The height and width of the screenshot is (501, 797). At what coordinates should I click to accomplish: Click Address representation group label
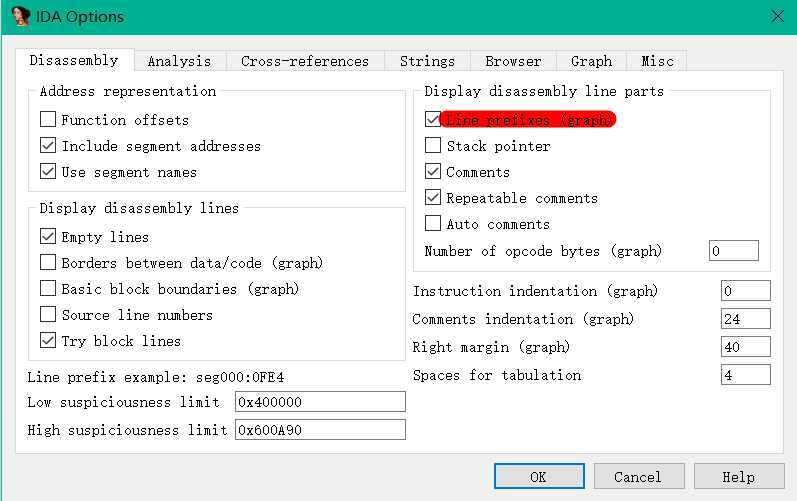click(x=128, y=91)
